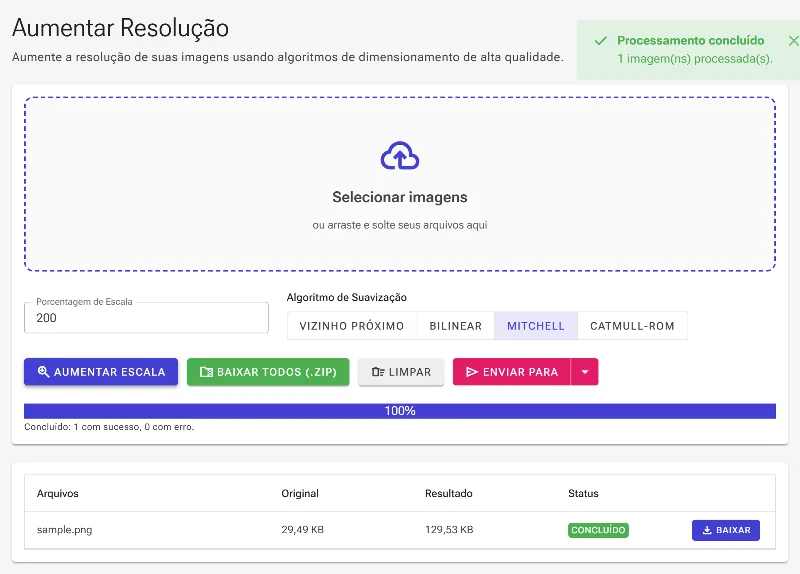Click the sample.png file name
This screenshot has width=800, height=574.
click(65, 530)
